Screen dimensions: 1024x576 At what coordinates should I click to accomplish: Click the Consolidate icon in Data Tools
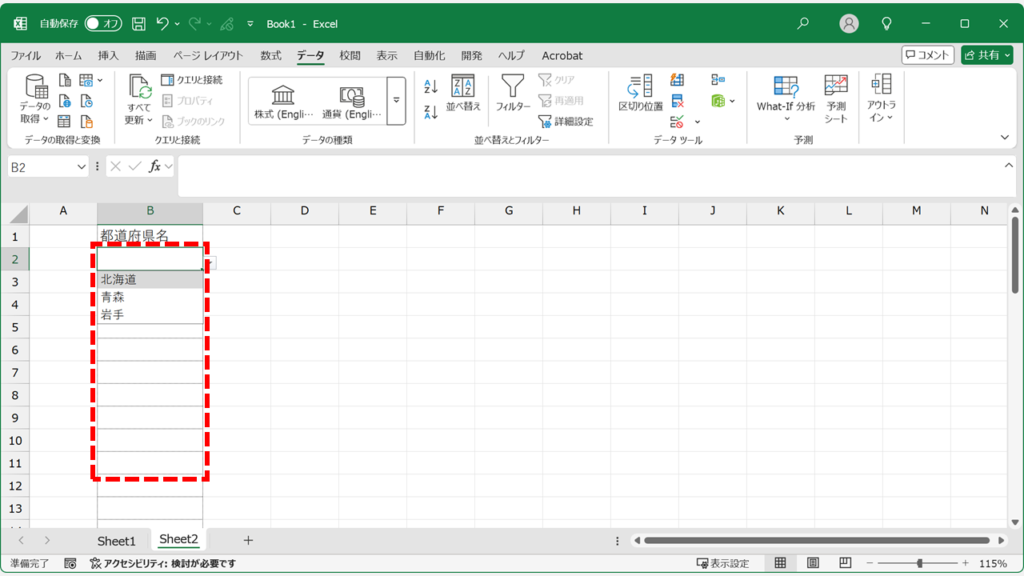coord(718,80)
